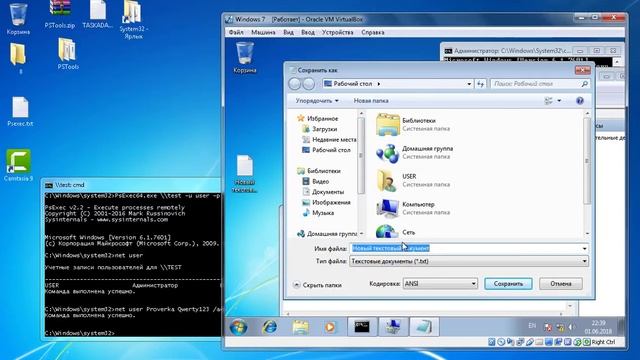Open the Справка menu in VirtualBox
640x360 pixels.
(x=373, y=32)
